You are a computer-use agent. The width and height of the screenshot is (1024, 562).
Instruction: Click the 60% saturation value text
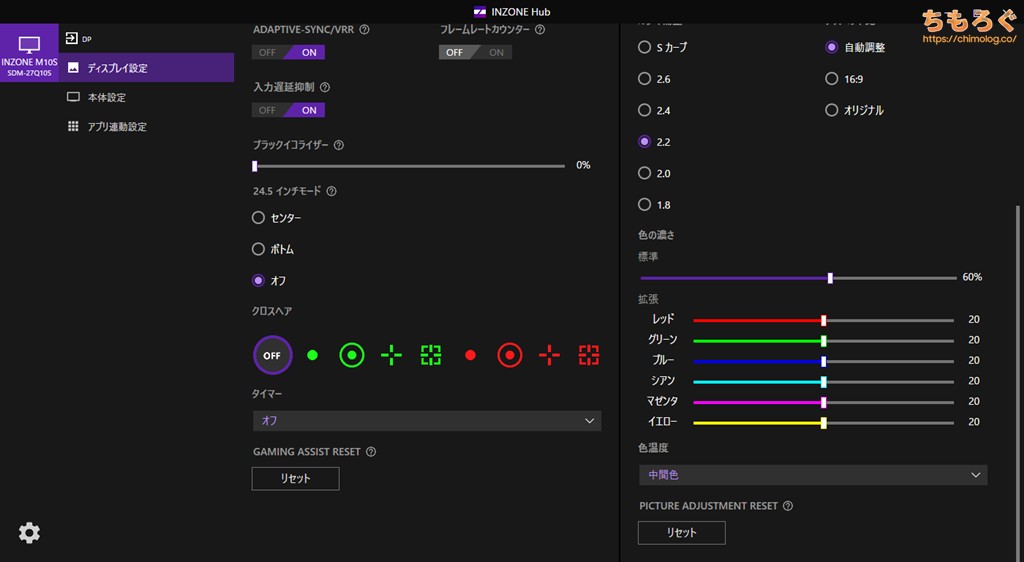(x=972, y=277)
